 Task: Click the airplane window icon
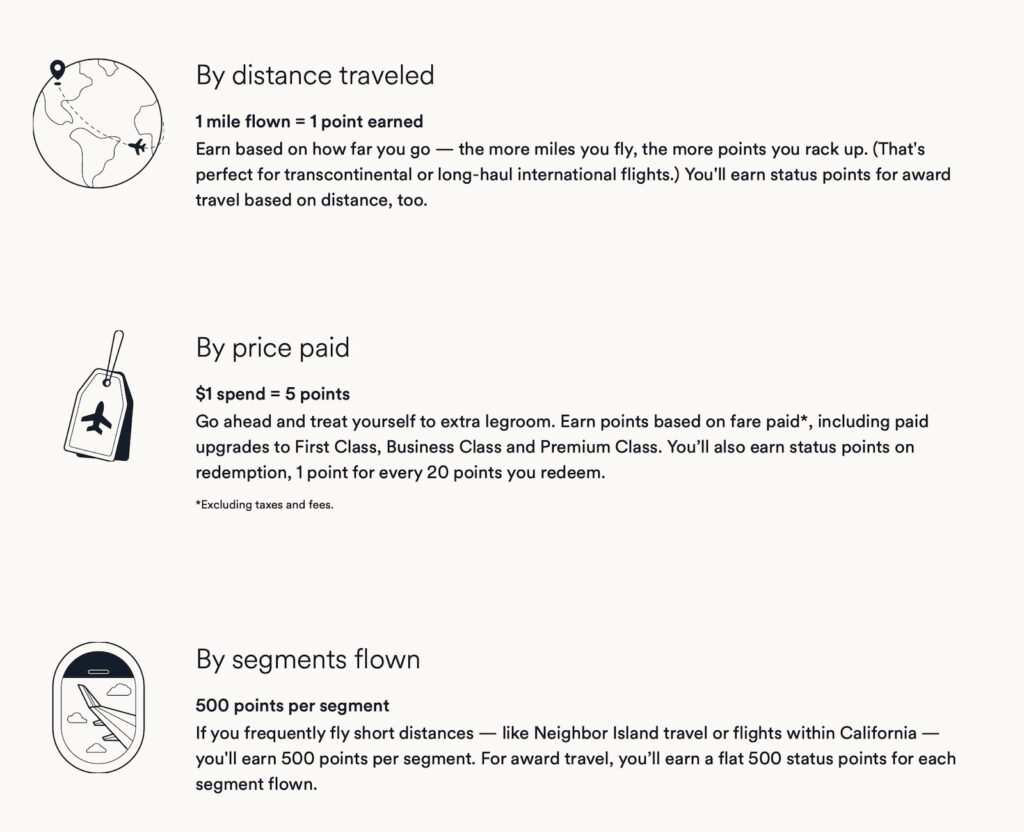[x=98, y=707]
